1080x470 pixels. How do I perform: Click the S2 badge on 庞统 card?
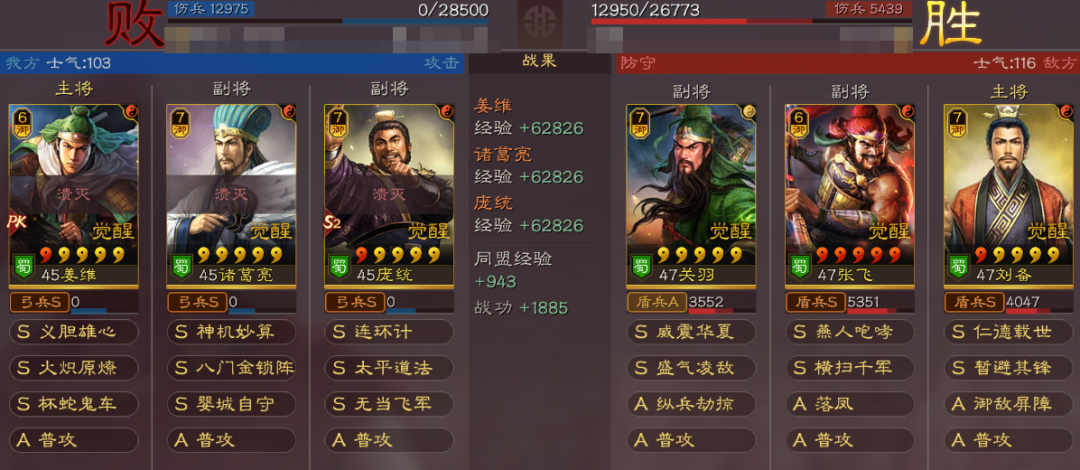(x=334, y=222)
